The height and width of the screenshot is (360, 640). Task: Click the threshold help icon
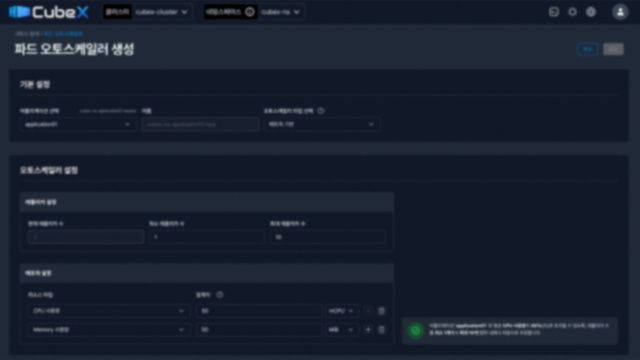pos(220,295)
